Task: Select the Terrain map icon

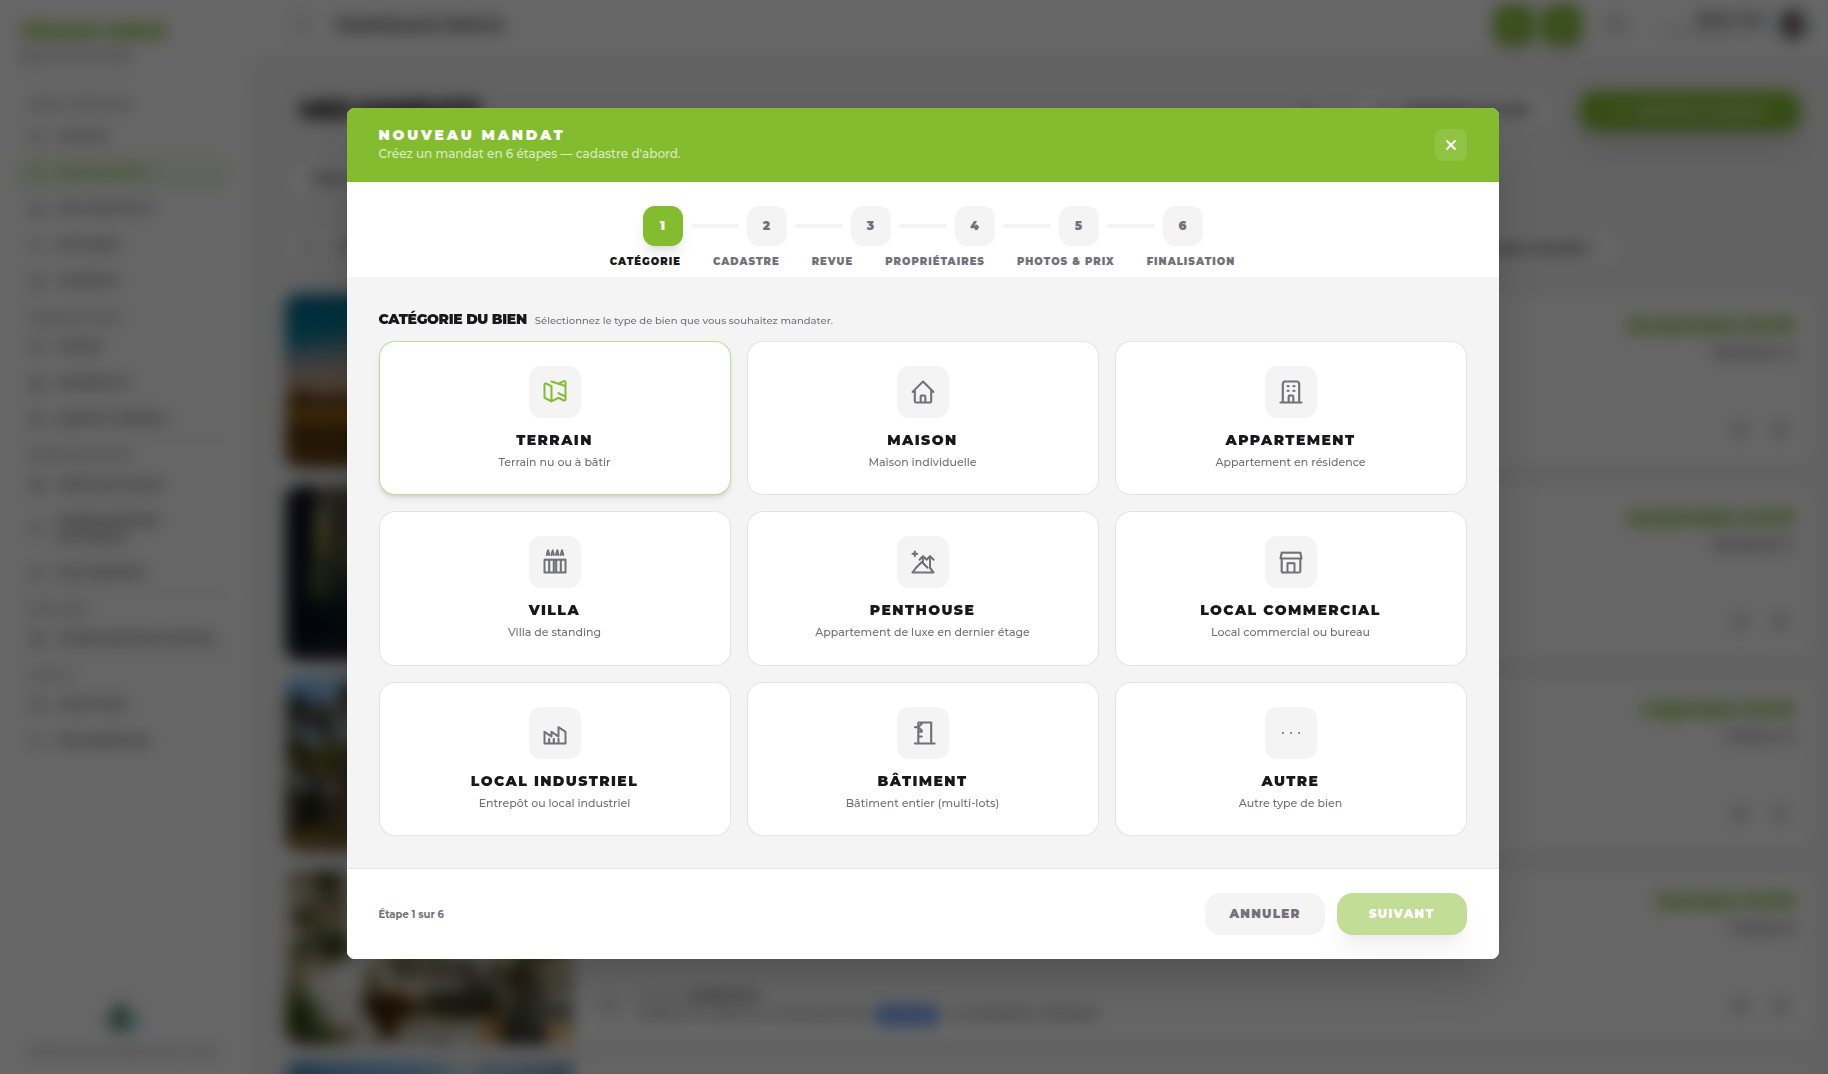Action: (555, 391)
